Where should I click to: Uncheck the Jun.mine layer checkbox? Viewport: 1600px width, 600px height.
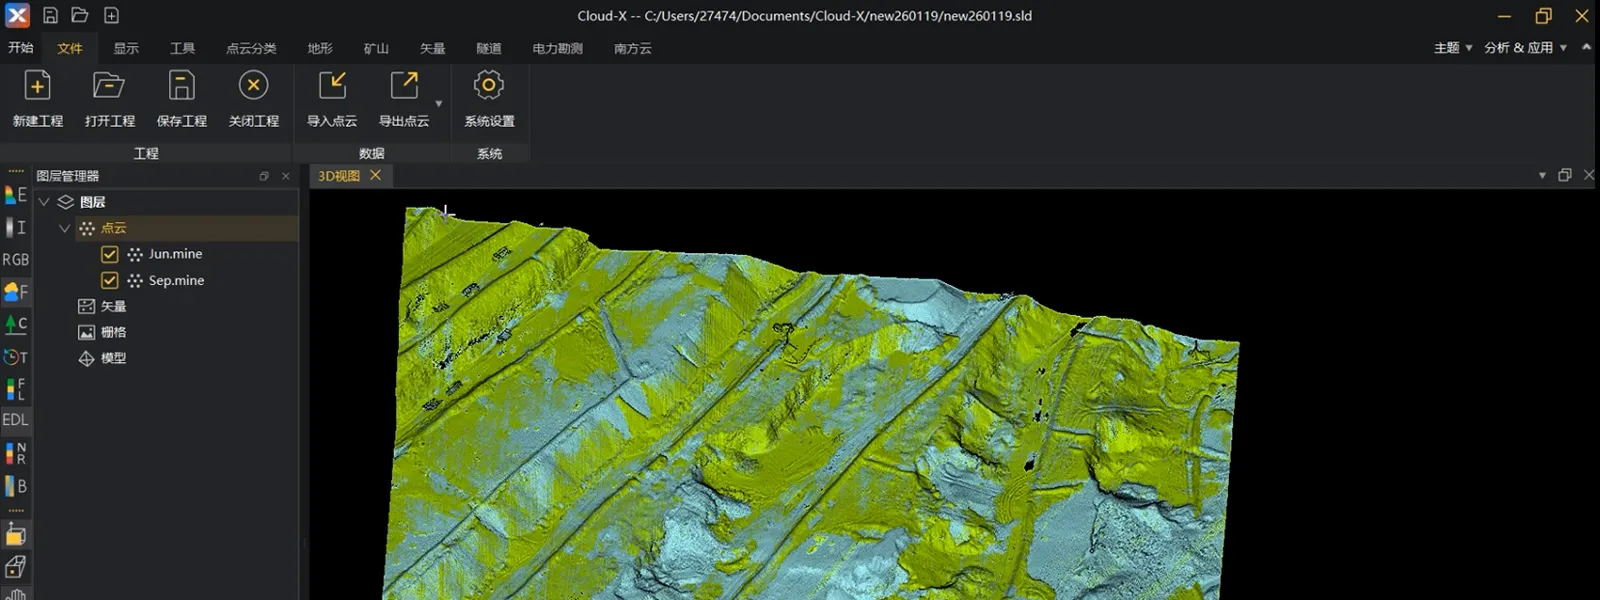coord(110,254)
